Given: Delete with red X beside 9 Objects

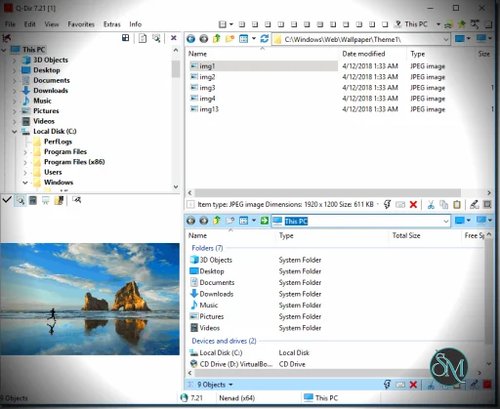Looking at the screenshot, I should point(413,385).
